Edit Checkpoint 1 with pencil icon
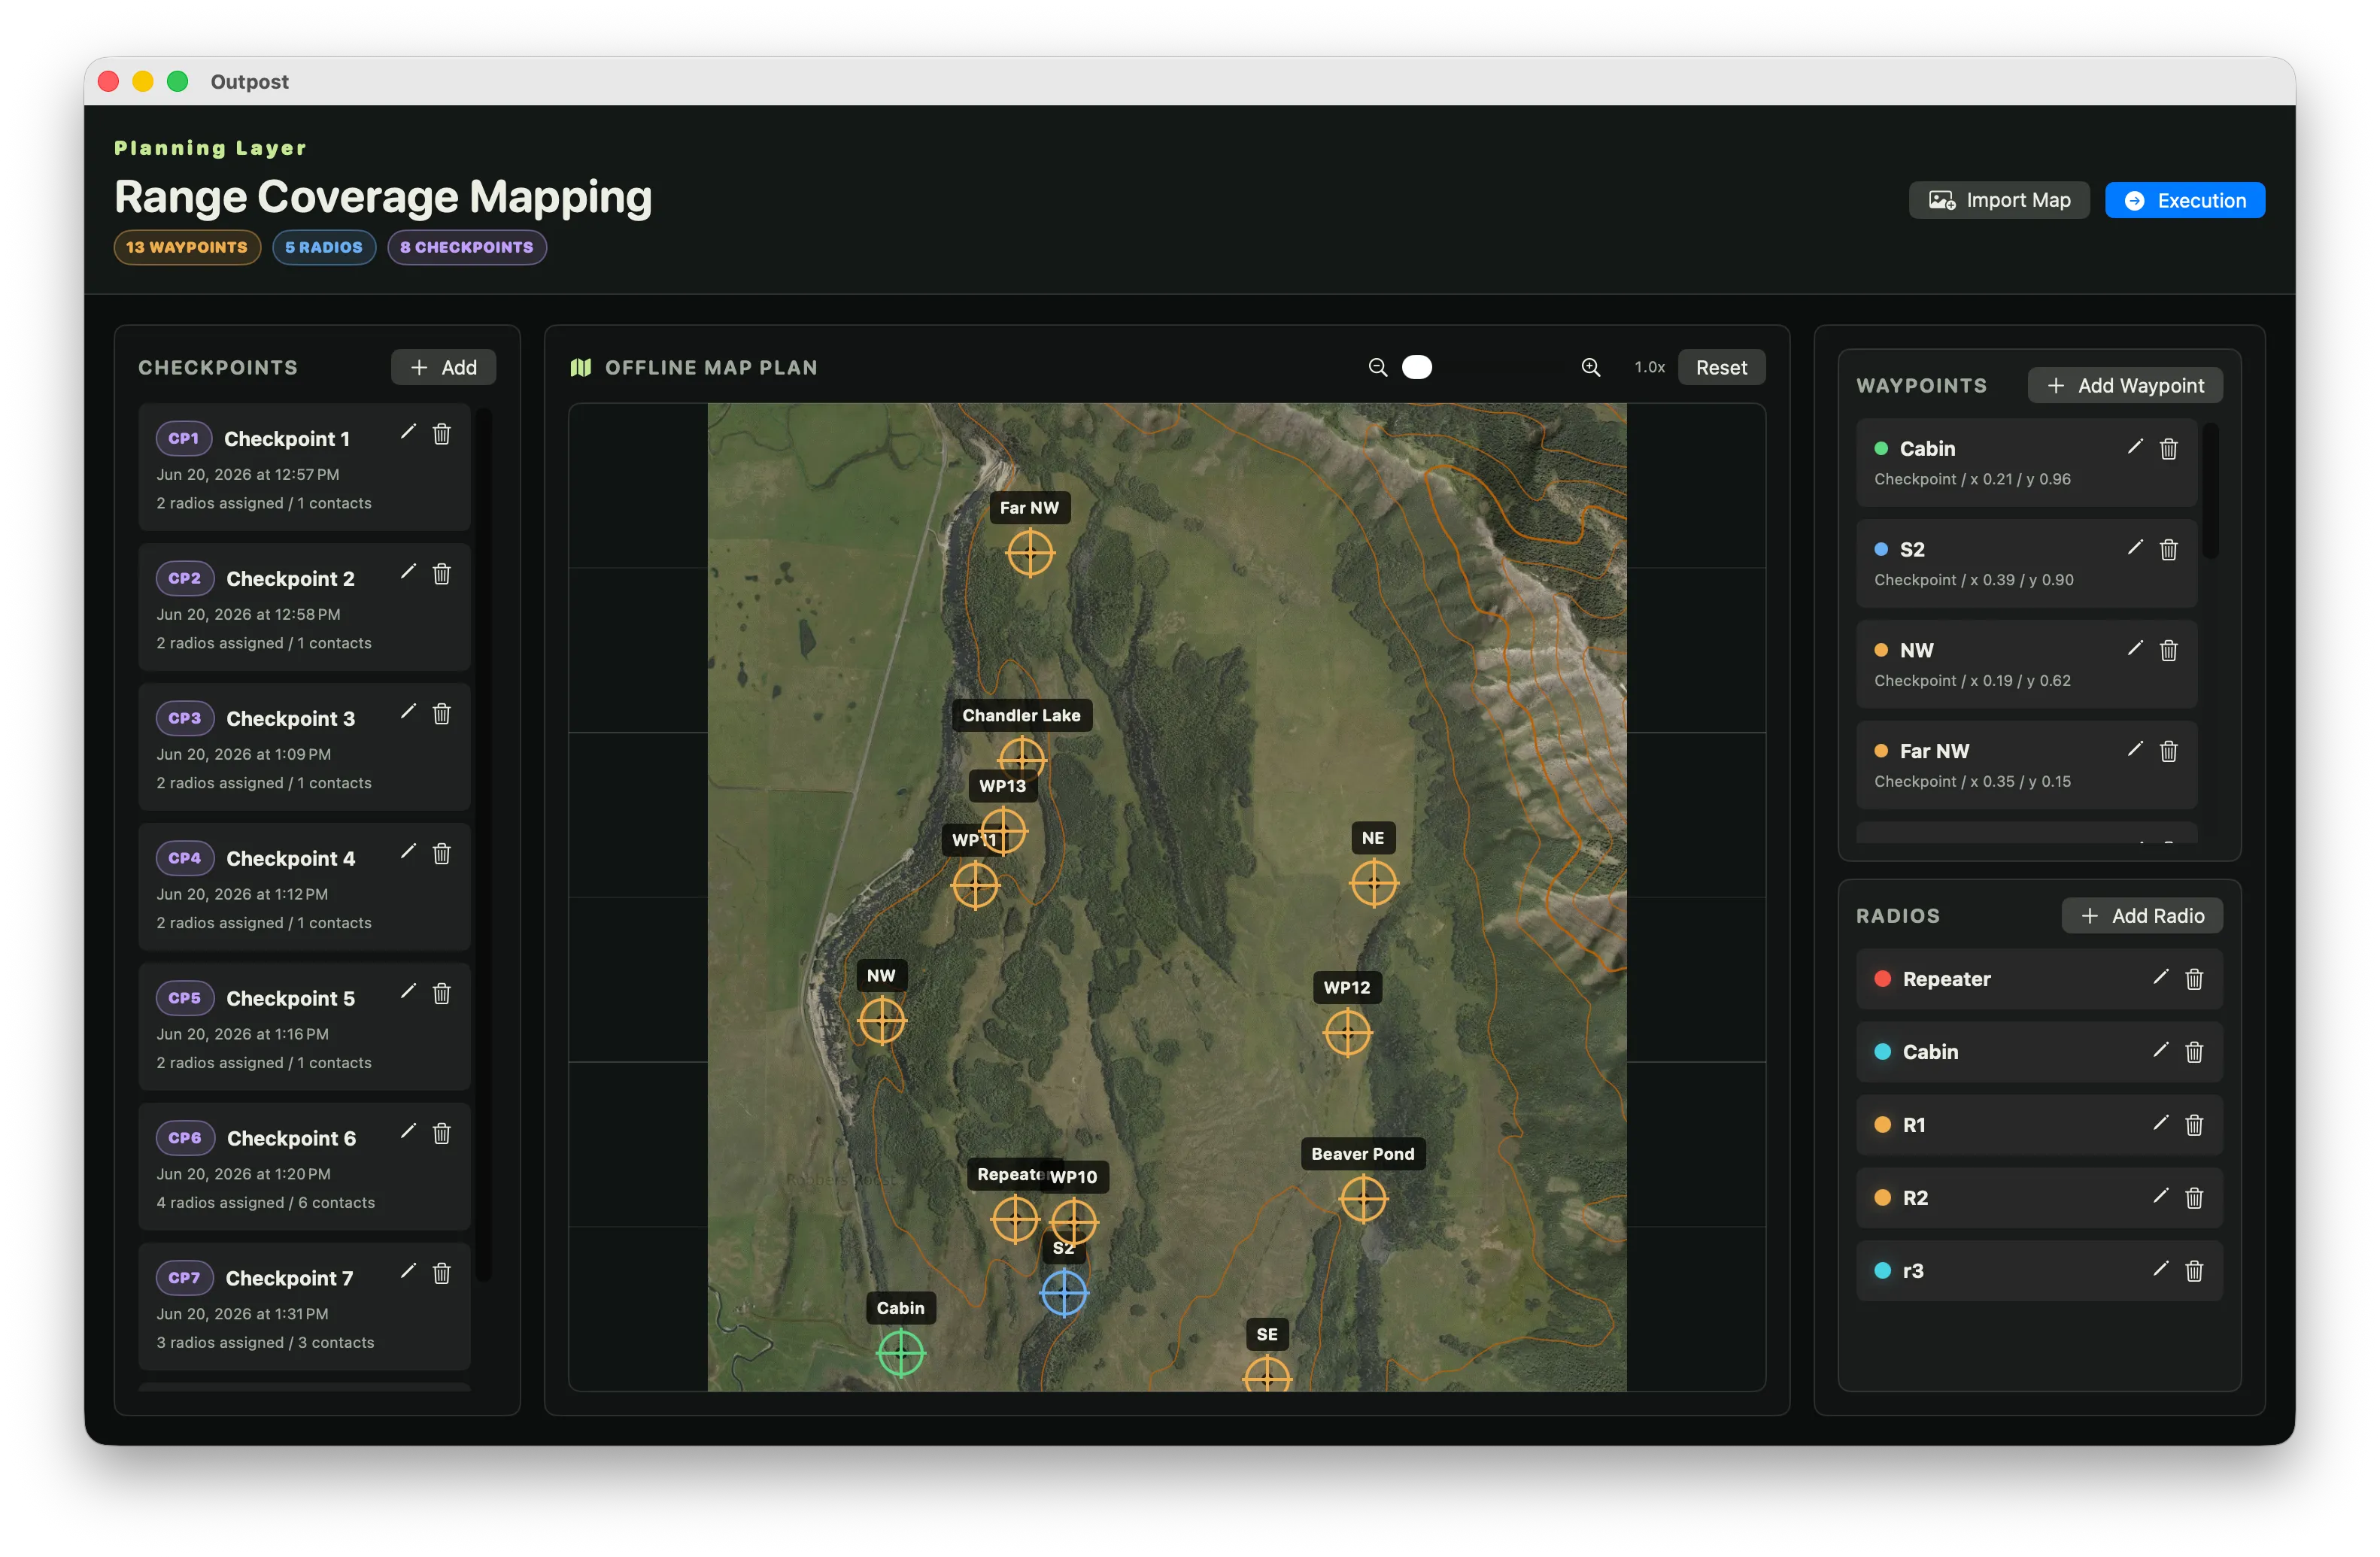2380x1557 pixels. coord(408,432)
